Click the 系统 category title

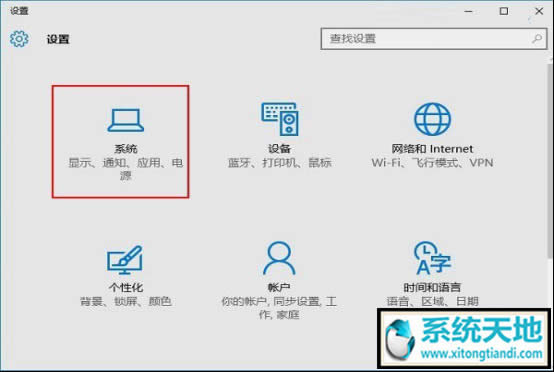[126, 149]
